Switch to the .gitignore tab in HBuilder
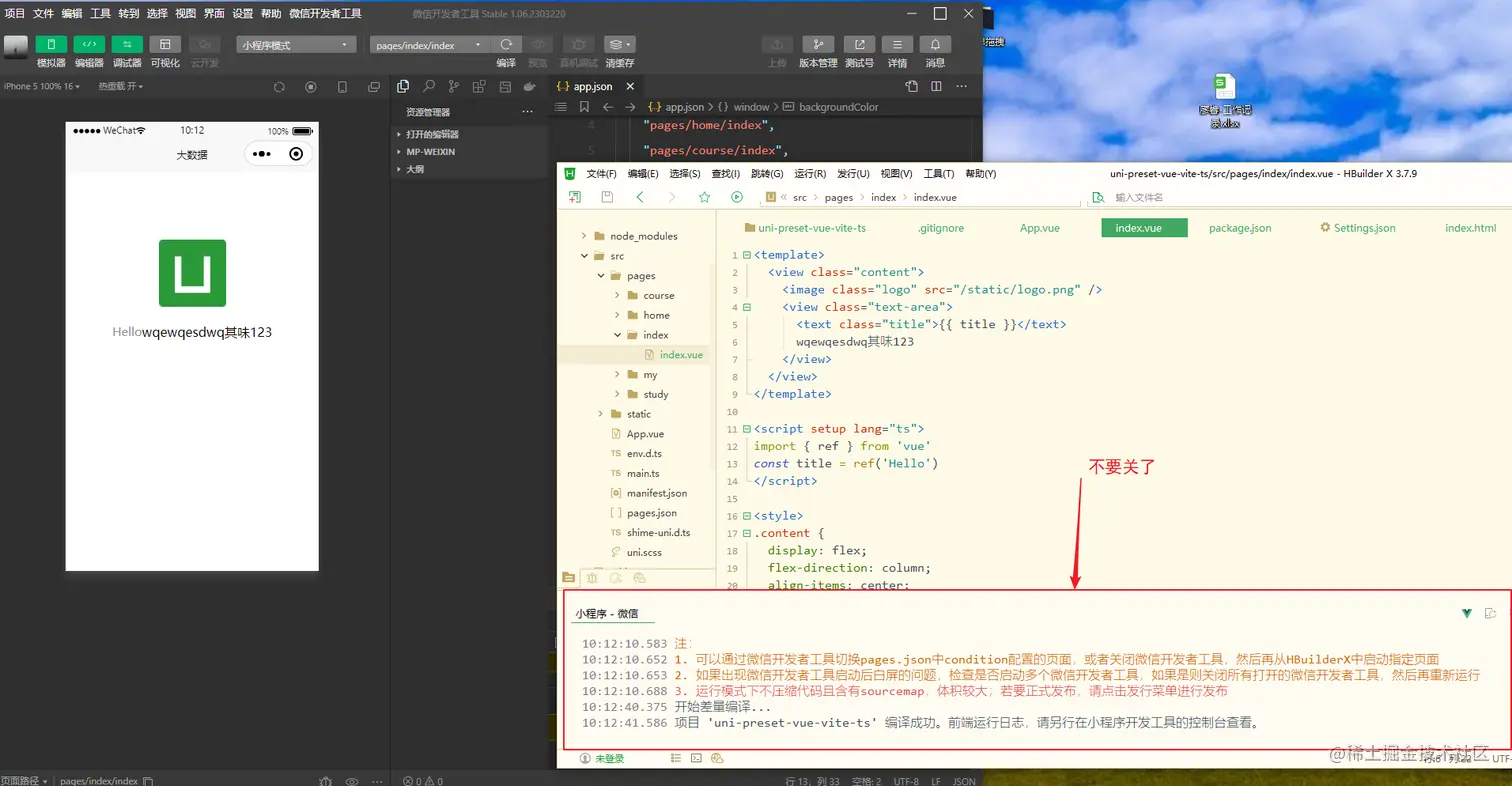 pyautogui.click(x=941, y=228)
